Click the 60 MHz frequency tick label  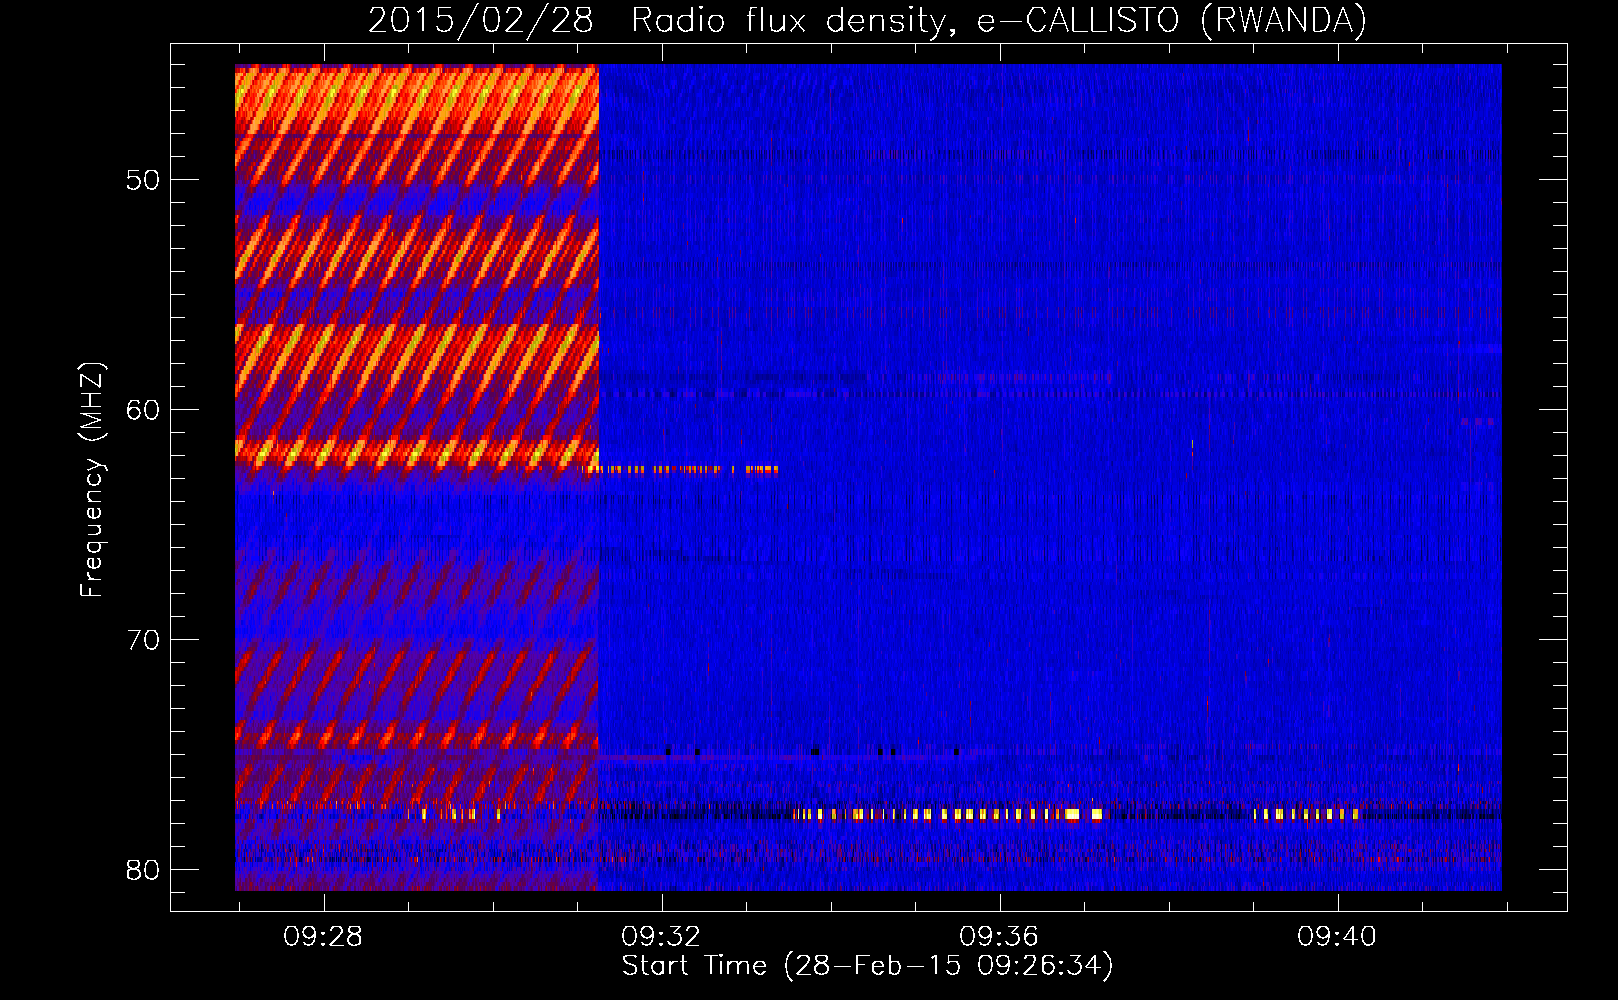click(x=143, y=410)
